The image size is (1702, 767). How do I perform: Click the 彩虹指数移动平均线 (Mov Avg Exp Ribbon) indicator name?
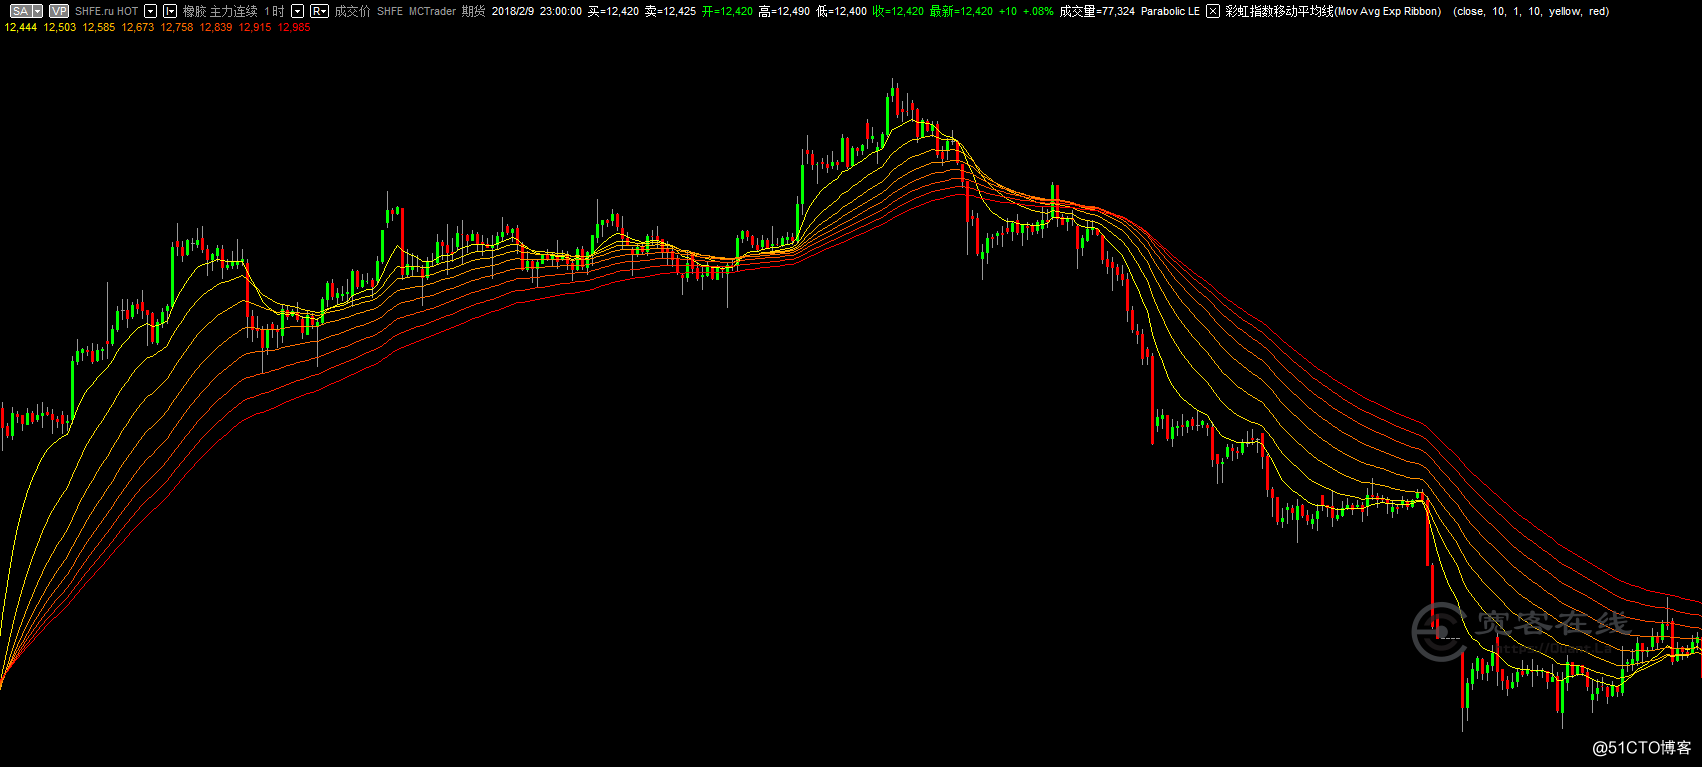(x=1333, y=11)
